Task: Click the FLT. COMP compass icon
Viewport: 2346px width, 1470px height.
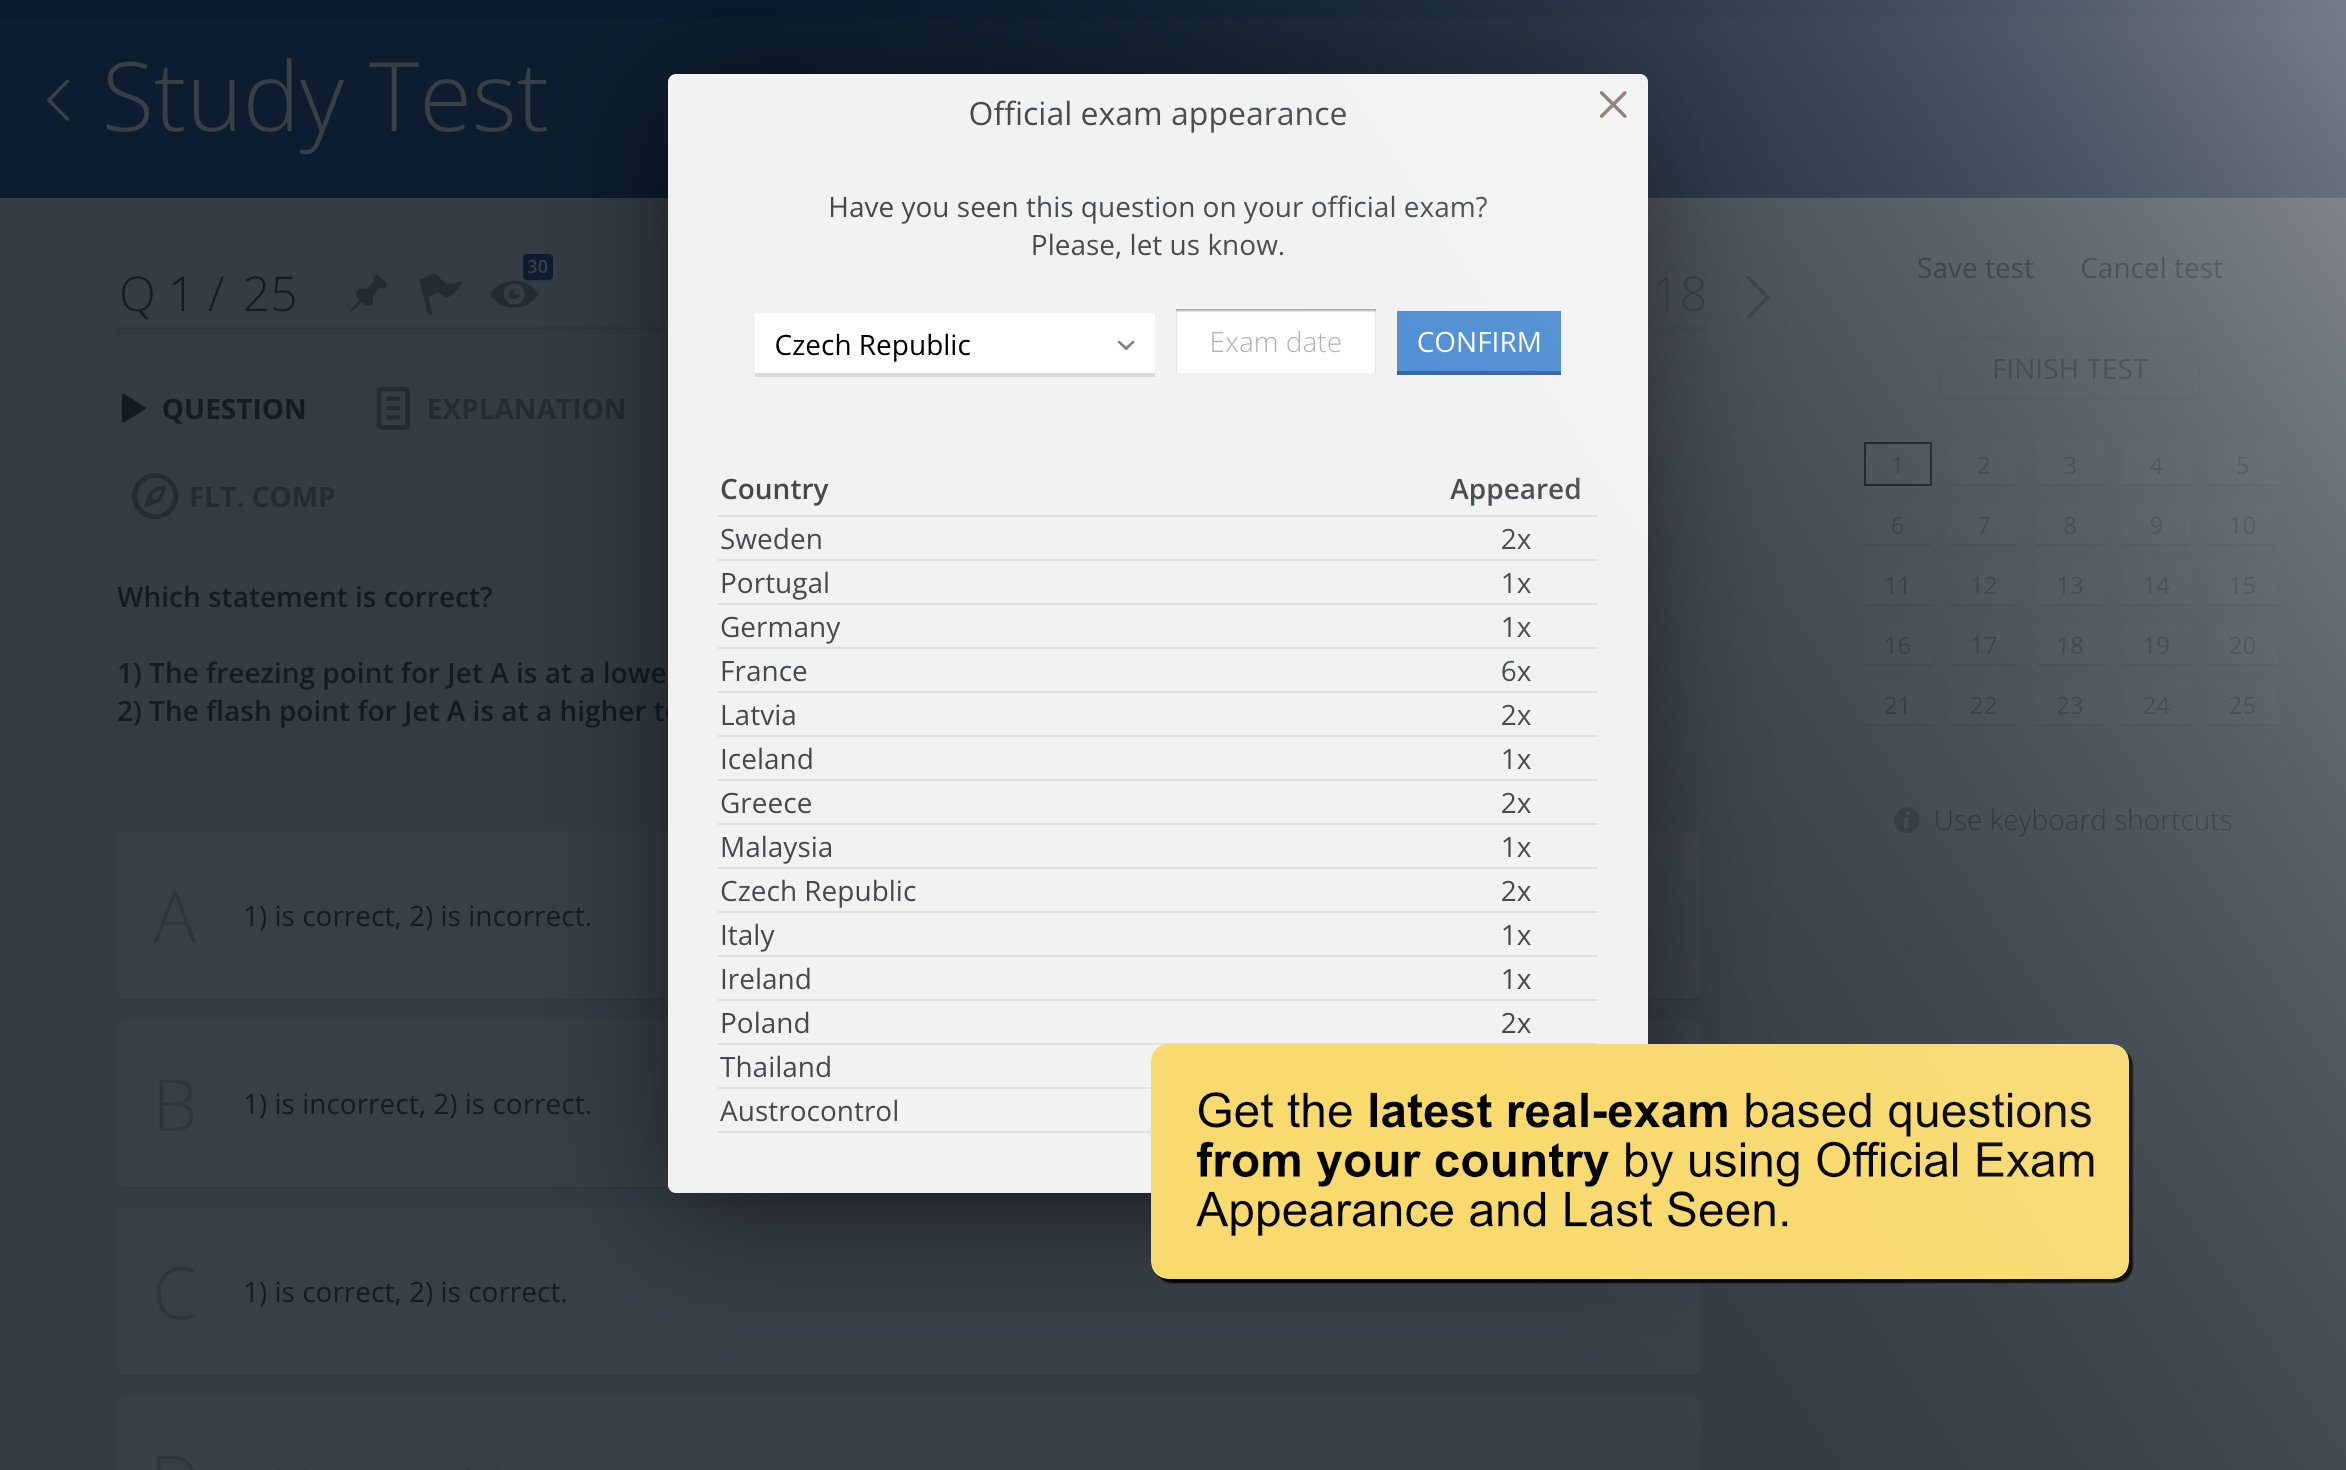Action: tap(155, 496)
